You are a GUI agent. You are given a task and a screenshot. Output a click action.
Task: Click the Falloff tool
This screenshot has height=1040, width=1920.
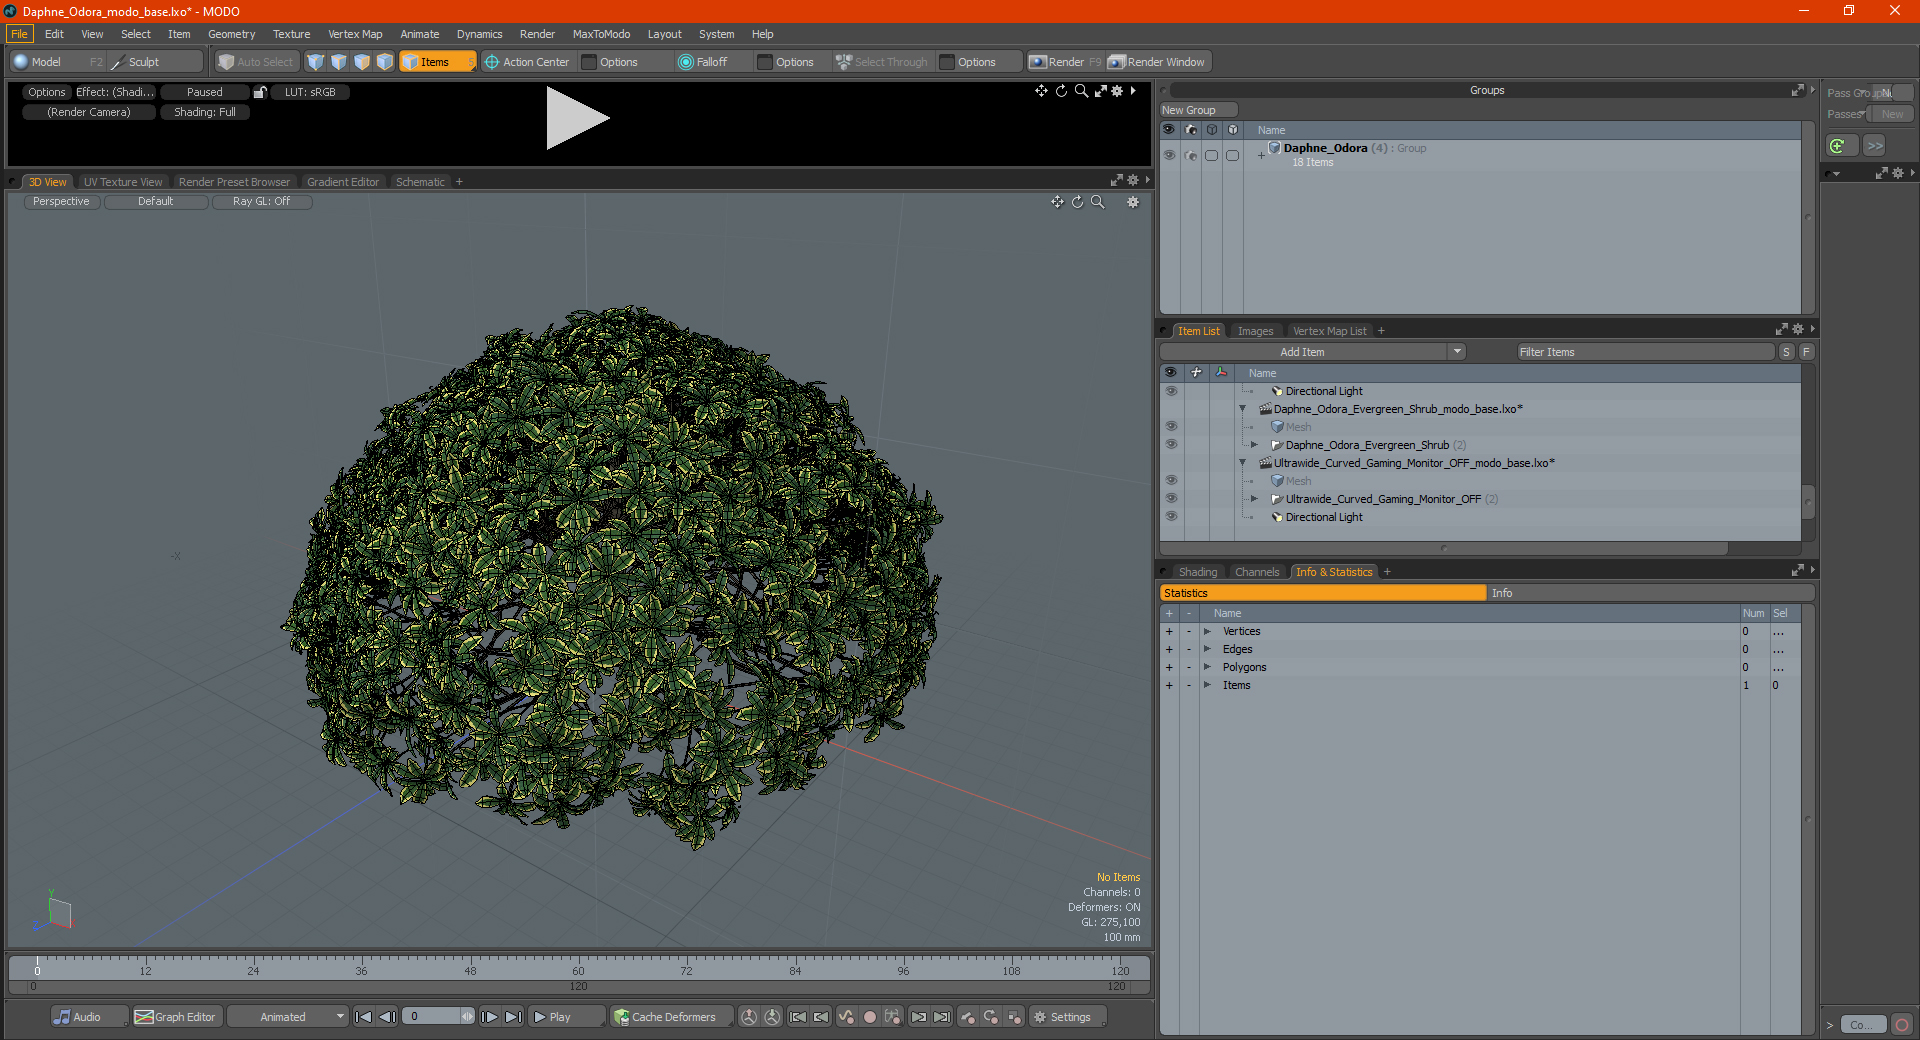click(x=703, y=62)
